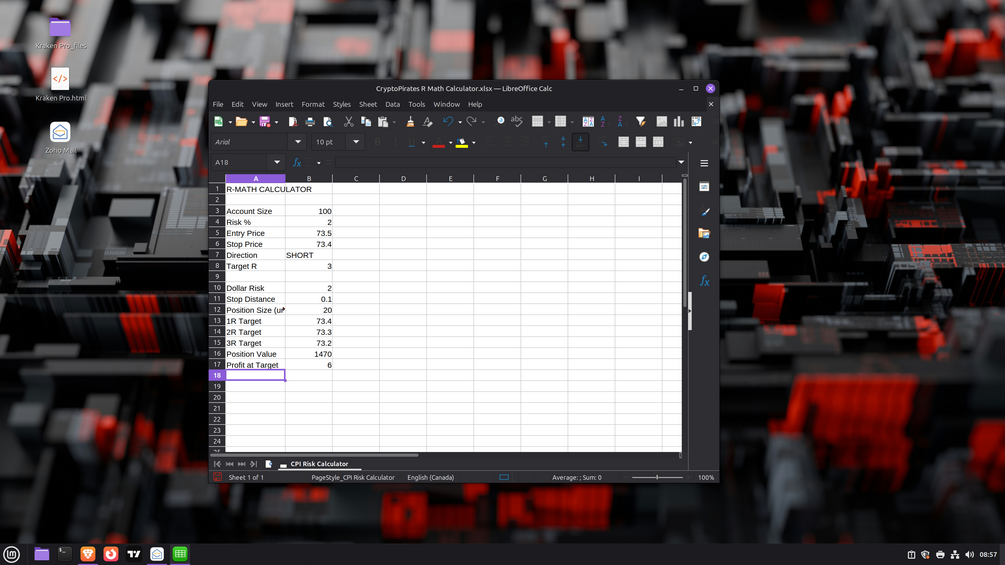Screen dimensions: 1005x565
Task: Sort descending with the Z-A icon
Action: pyautogui.click(x=620, y=122)
